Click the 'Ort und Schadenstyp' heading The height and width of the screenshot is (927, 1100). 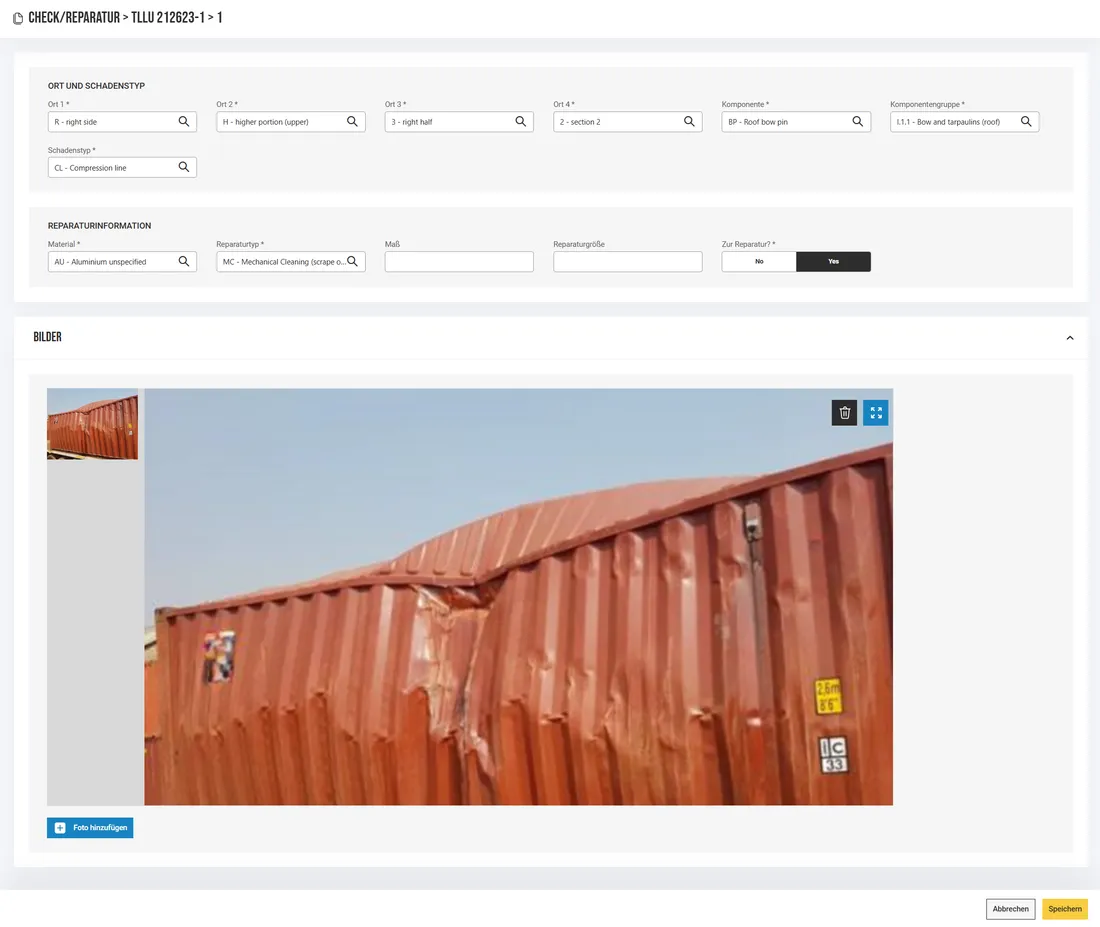[x=96, y=86]
